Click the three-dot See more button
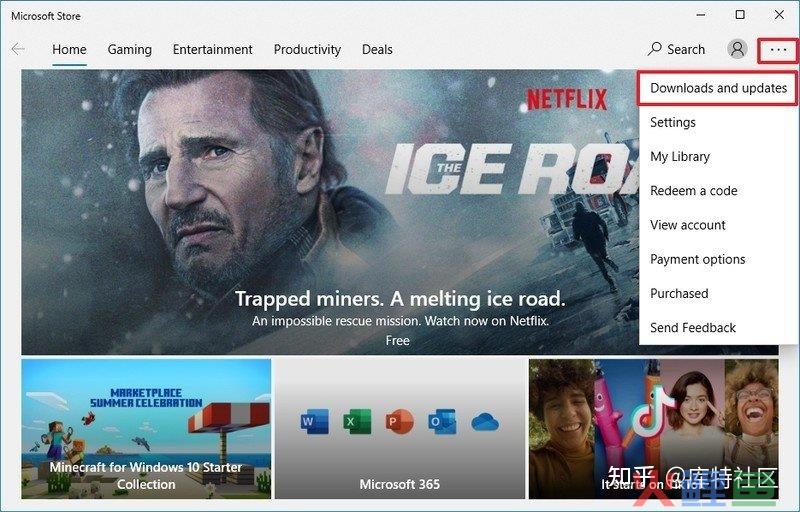The height and width of the screenshot is (512, 800). coord(779,50)
